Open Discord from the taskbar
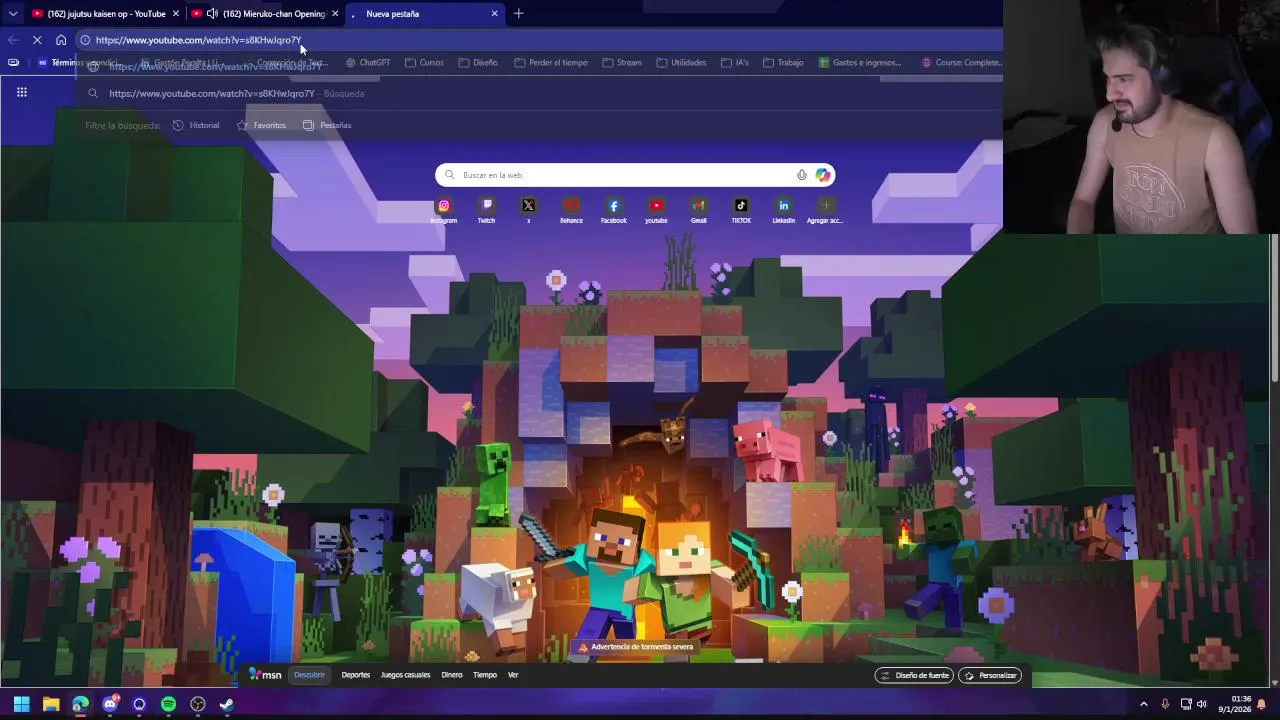This screenshot has height=720, width=1280. tap(110, 704)
